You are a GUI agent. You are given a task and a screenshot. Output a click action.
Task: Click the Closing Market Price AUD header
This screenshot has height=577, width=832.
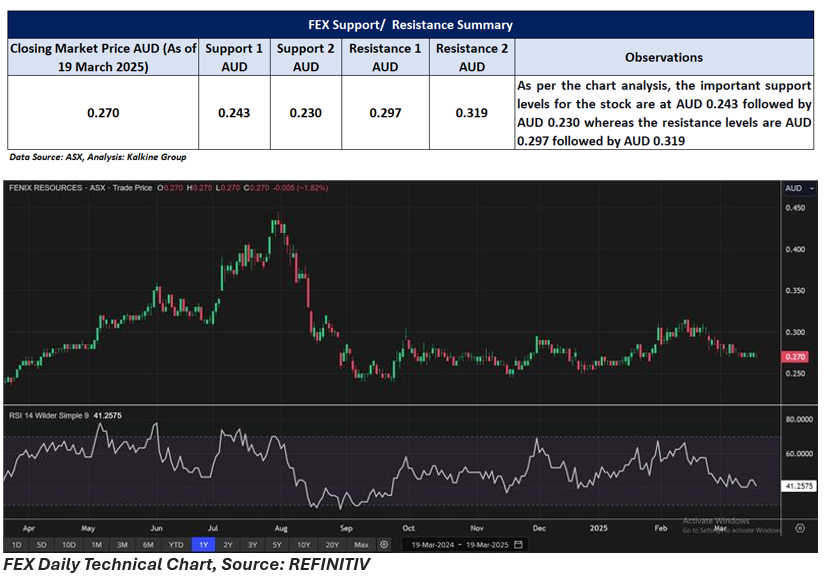point(103,57)
